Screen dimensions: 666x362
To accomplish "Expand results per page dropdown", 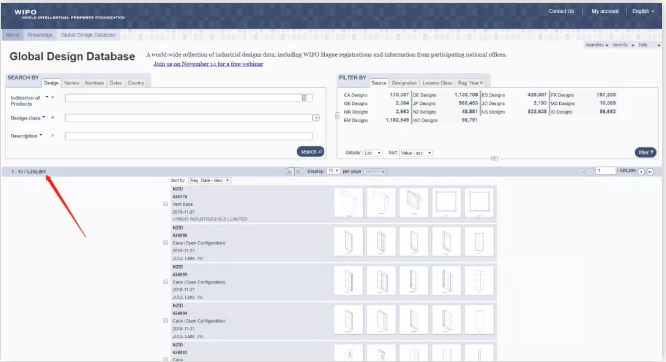I will (333, 171).
